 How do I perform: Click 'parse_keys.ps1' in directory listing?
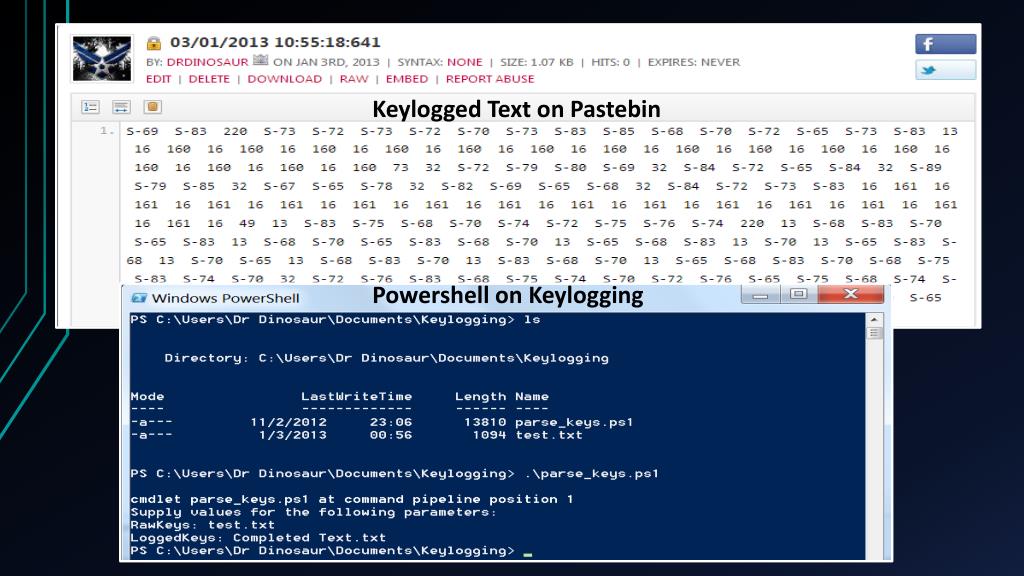[x=574, y=423]
